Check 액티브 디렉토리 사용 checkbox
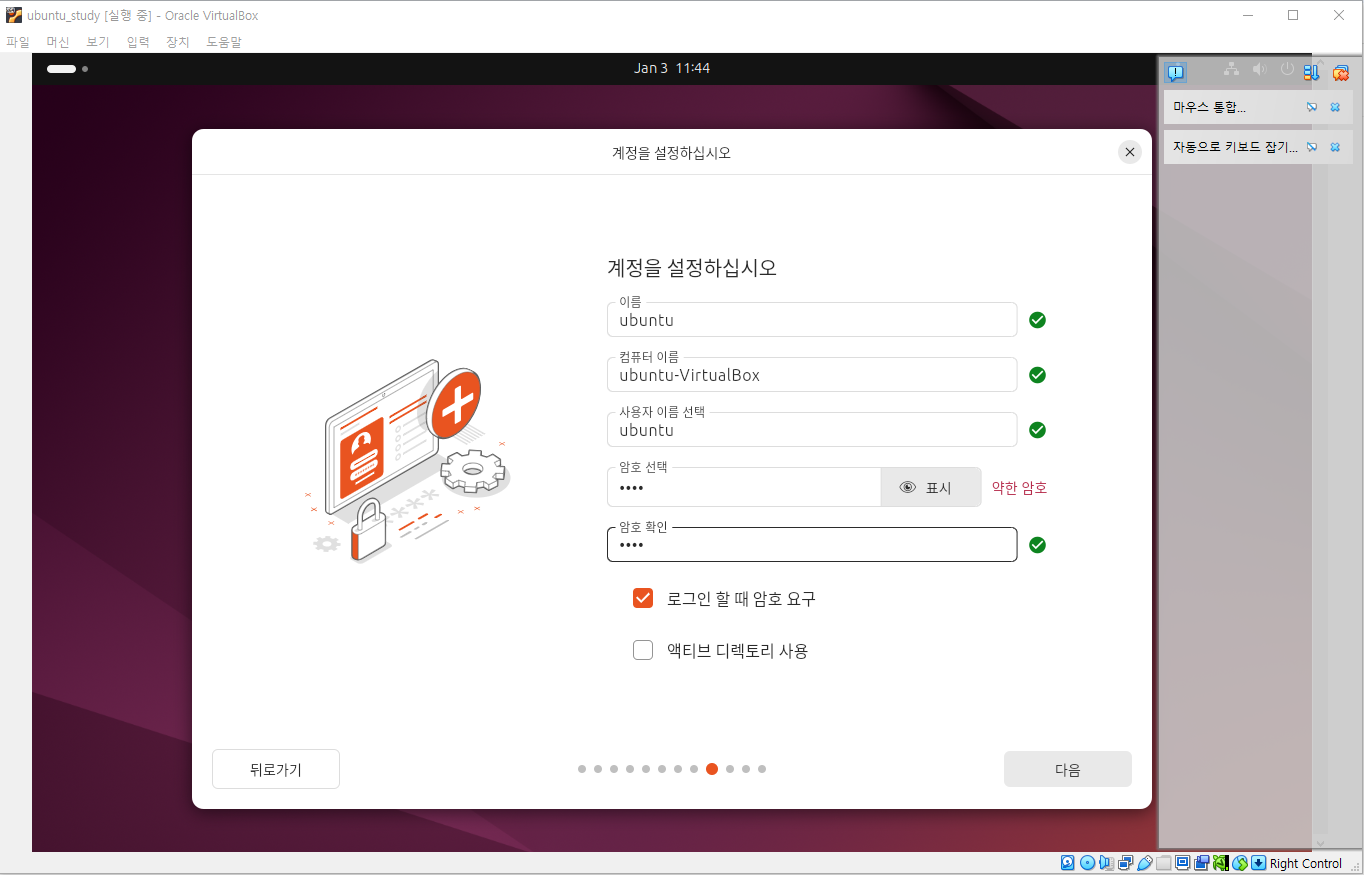This screenshot has height=875, width=1364. [643, 650]
